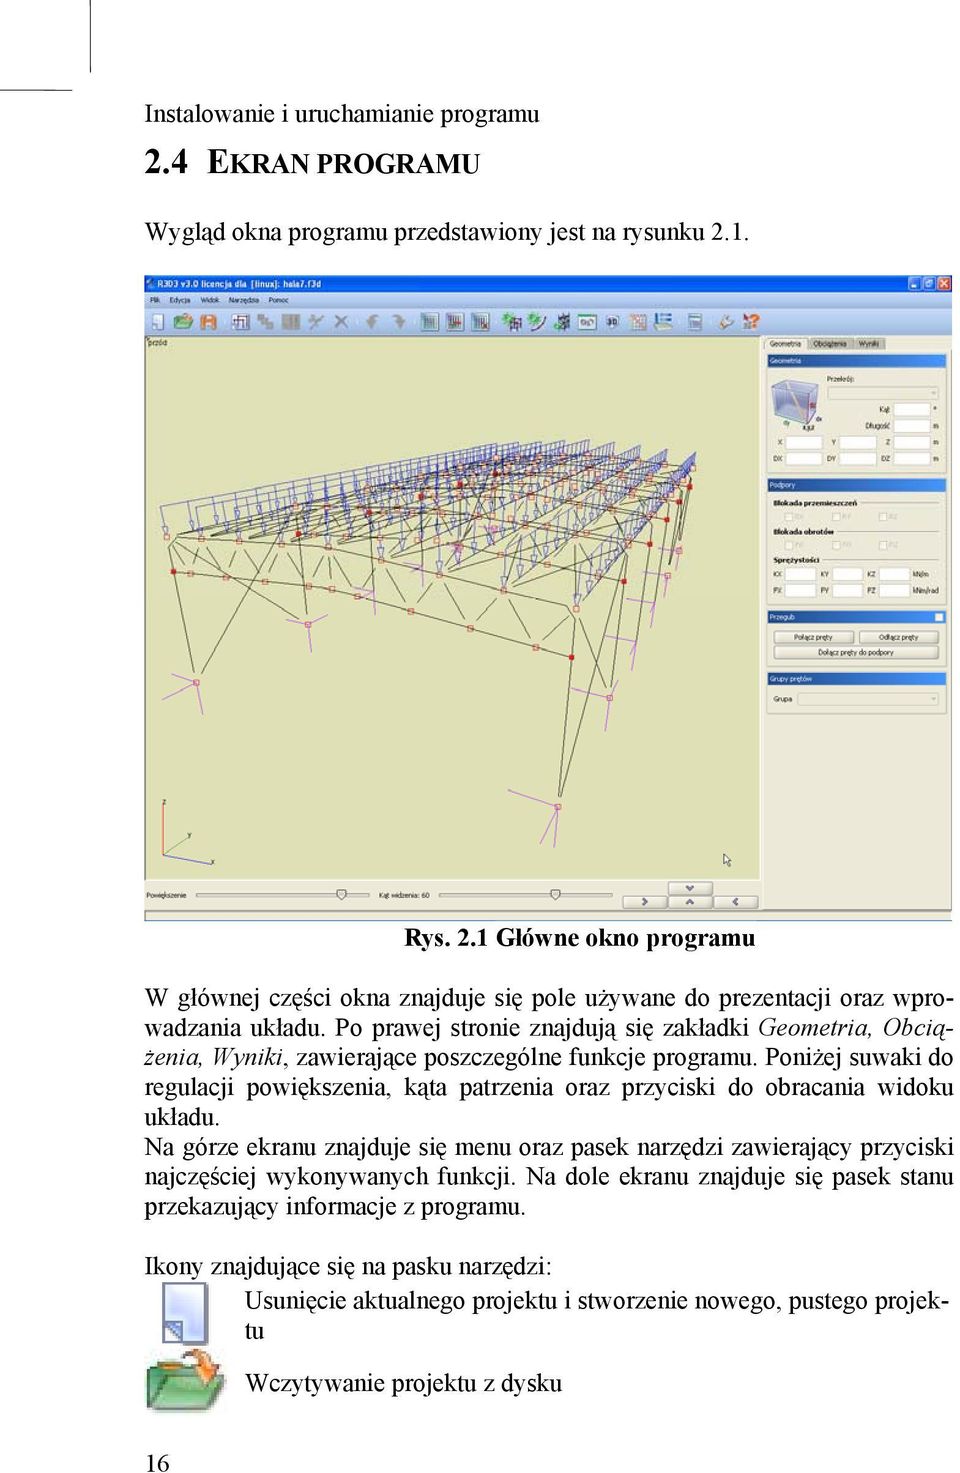Click the rotate view up arrow button
960x1473 pixels.
[690, 902]
